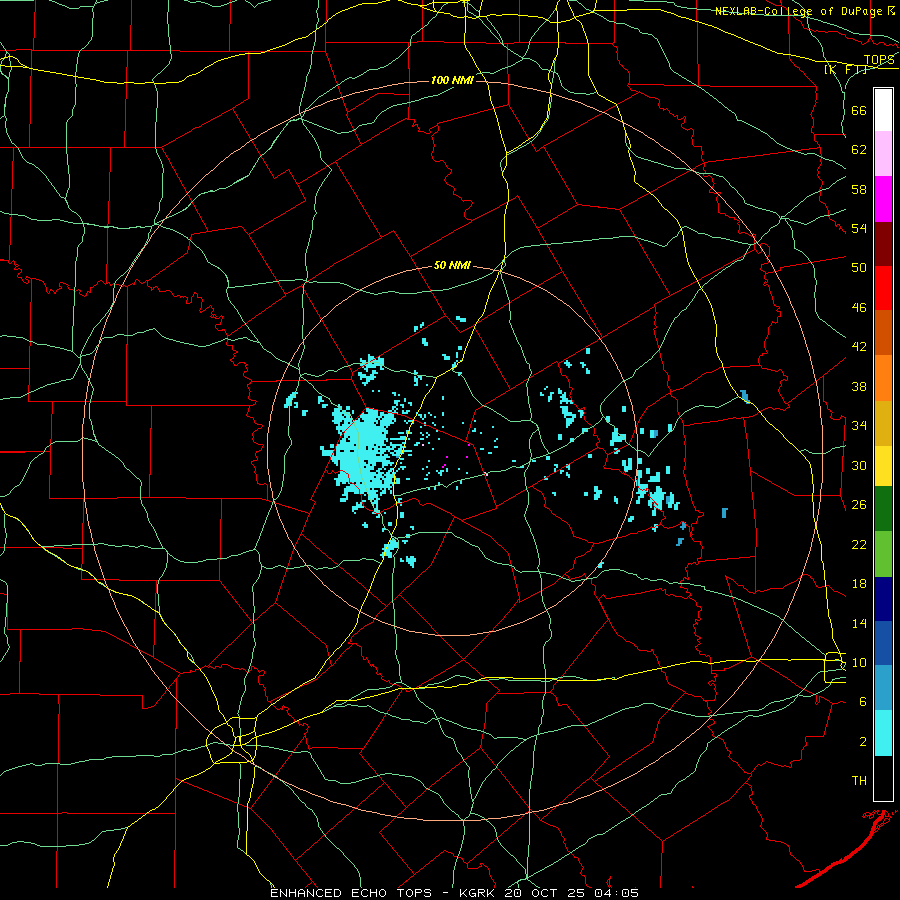900x900 pixels.
Task: Click the KGRK station identifier
Action: (479, 893)
